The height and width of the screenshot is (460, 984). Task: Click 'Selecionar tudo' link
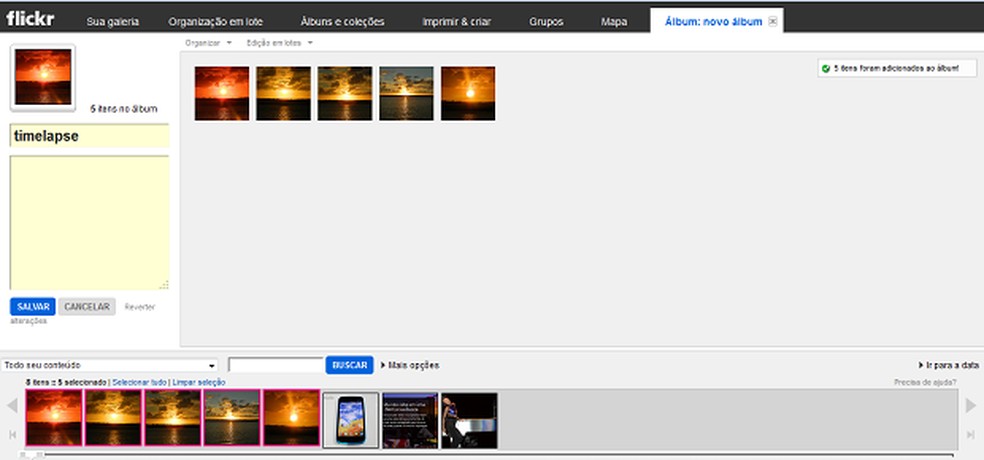[x=139, y=382]
